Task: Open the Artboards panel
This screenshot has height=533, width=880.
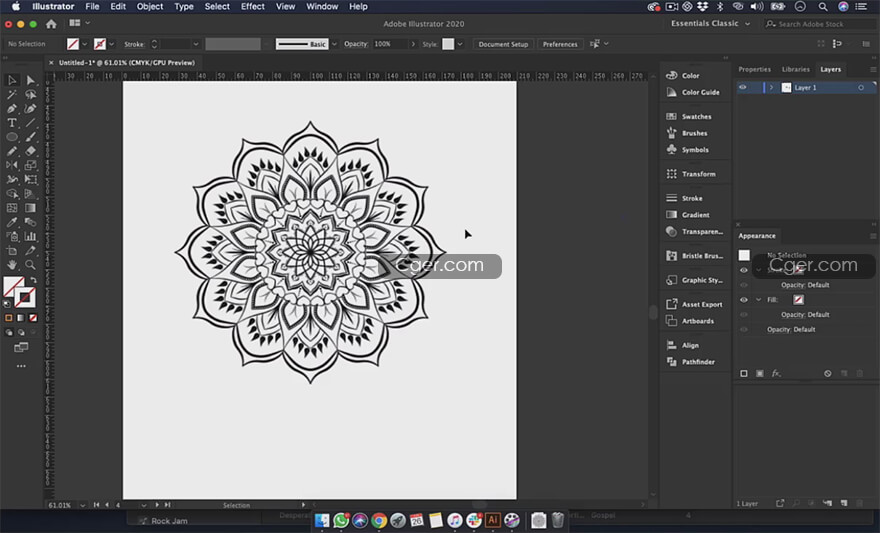Action: (697, 321)
